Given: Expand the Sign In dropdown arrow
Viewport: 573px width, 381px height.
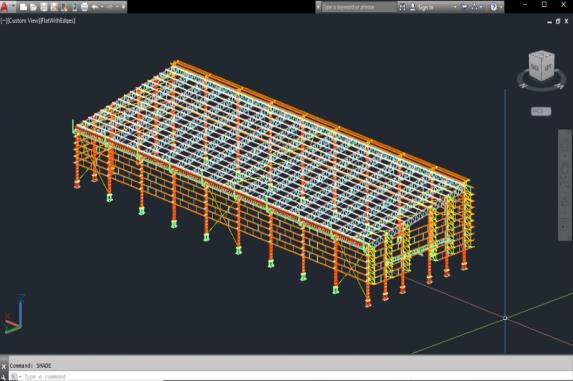Looking at the screenshot, I should [455, 7].
